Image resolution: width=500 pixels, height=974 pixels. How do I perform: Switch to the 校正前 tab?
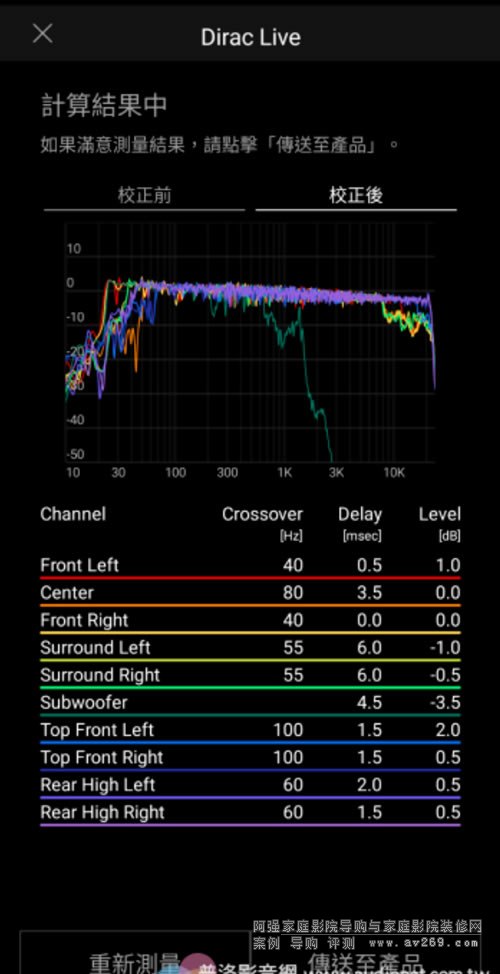pos(144,196)
